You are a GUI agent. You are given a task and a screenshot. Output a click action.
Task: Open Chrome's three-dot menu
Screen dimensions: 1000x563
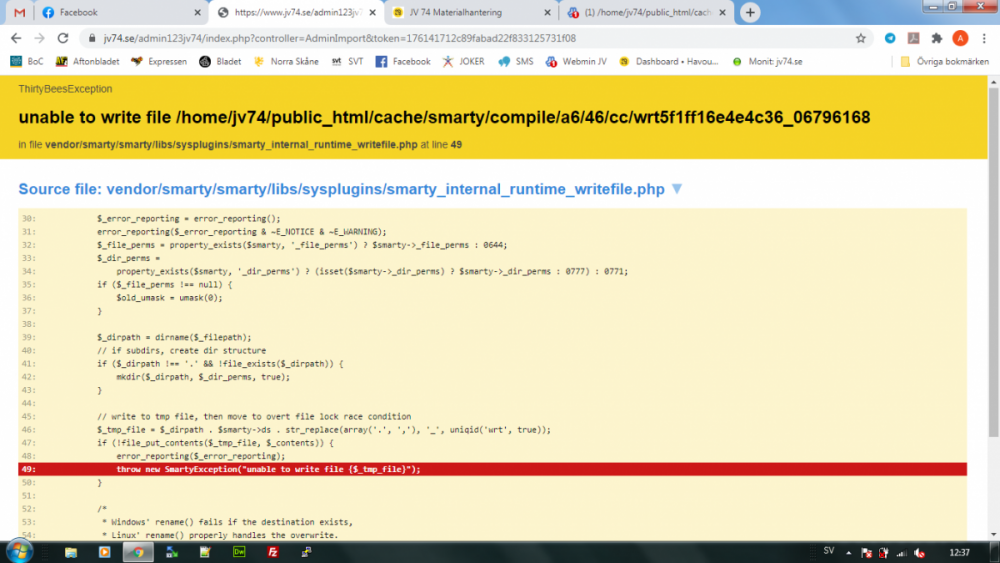984,38
